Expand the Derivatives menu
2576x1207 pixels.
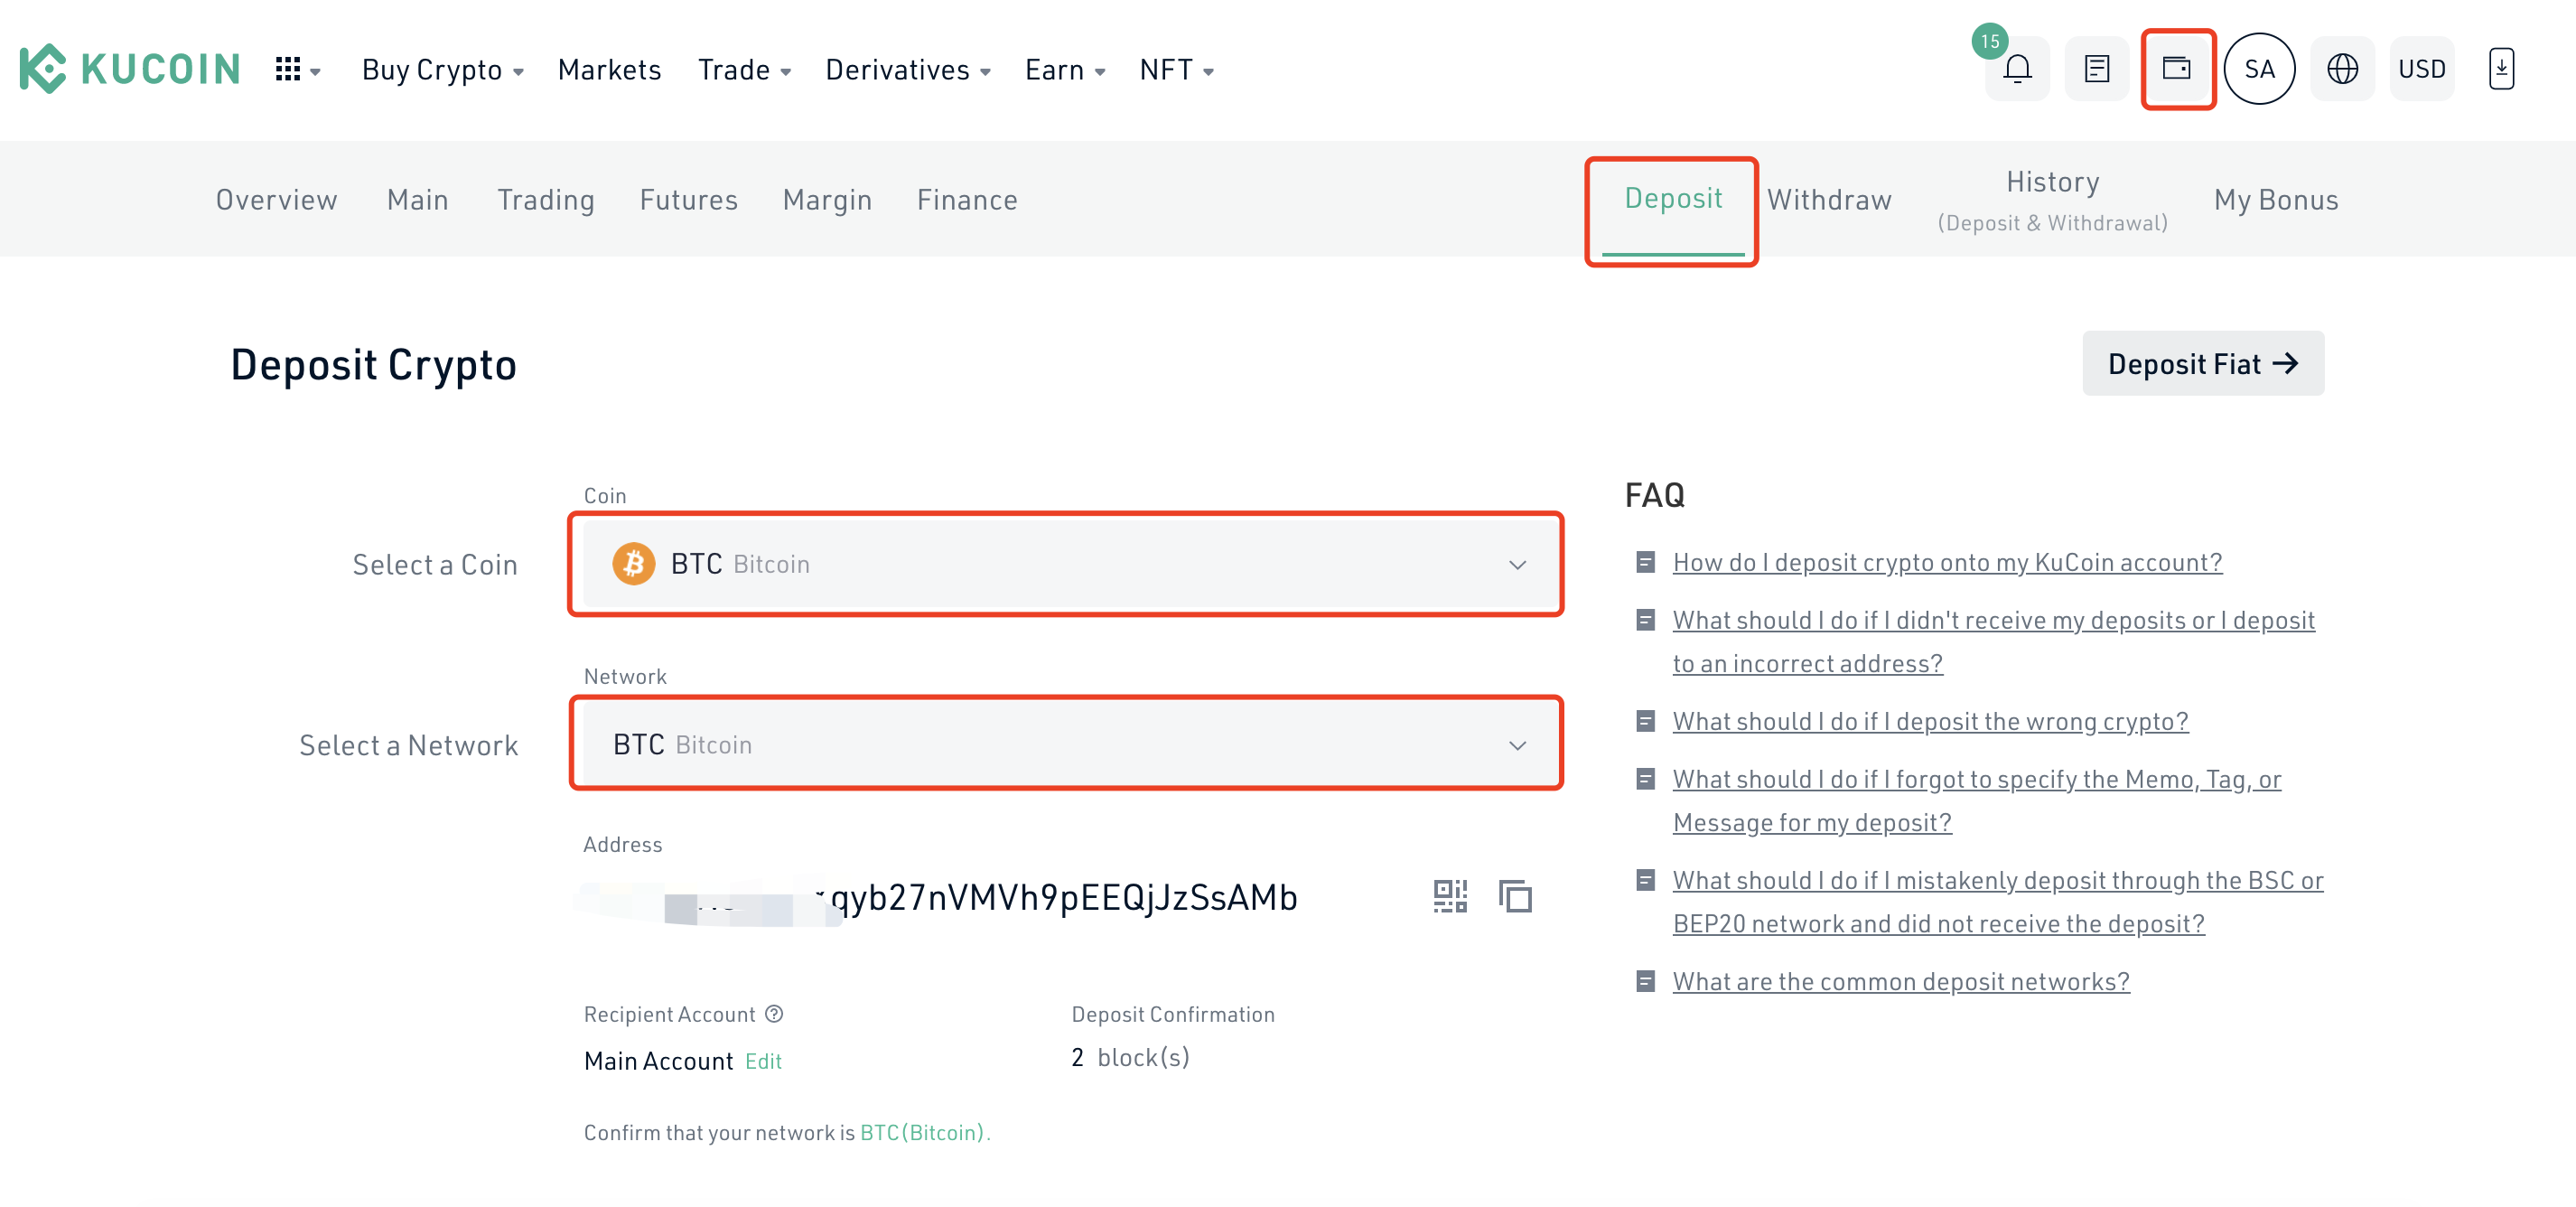[x=907, y=69]
